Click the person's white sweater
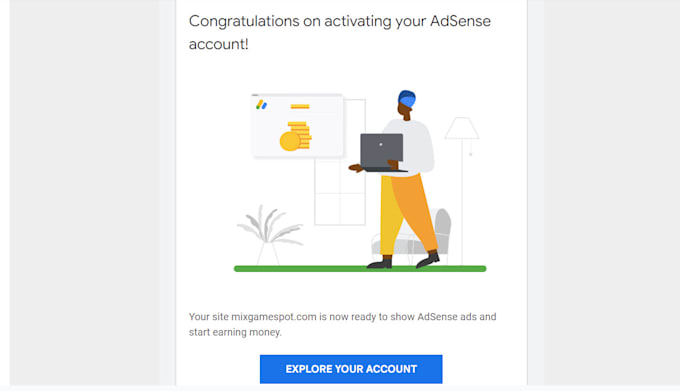Viewport: 680px width, 391px height. click(411, 147)
